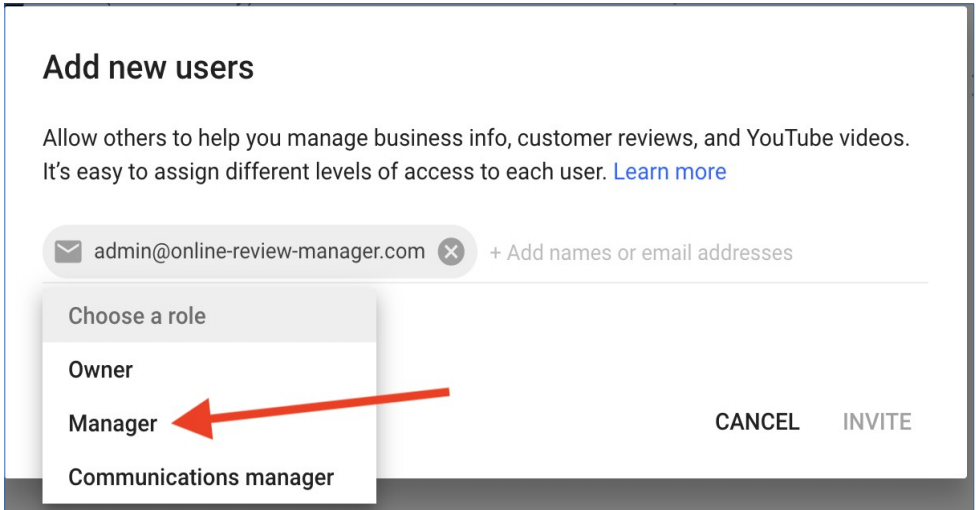Image resolution: width=976 pixels, height=510 pixels.
Task: Click the Add new users dialog title
Action: tap(148, 68)
